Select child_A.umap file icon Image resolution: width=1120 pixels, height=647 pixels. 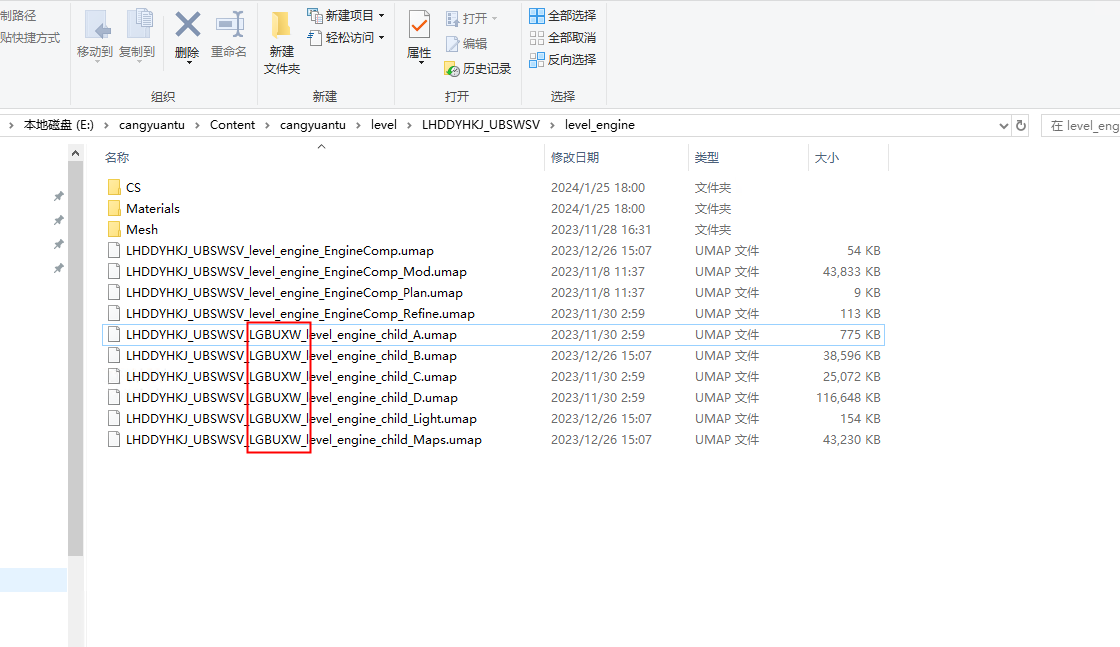114,334
